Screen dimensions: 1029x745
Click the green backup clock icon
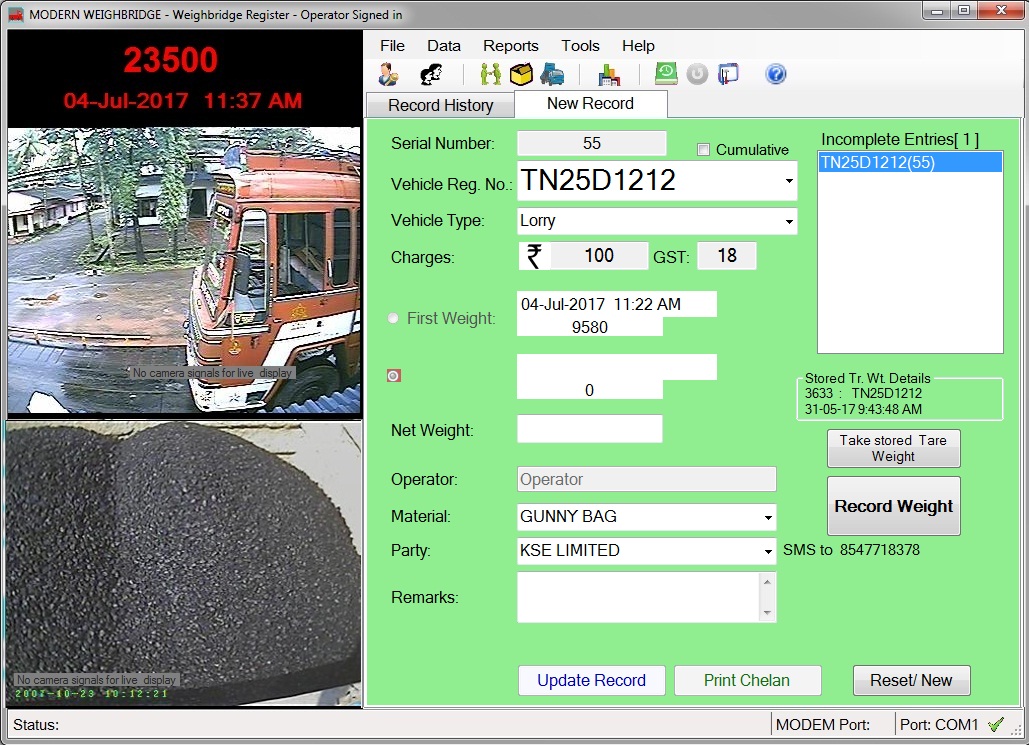coord(666,74)
